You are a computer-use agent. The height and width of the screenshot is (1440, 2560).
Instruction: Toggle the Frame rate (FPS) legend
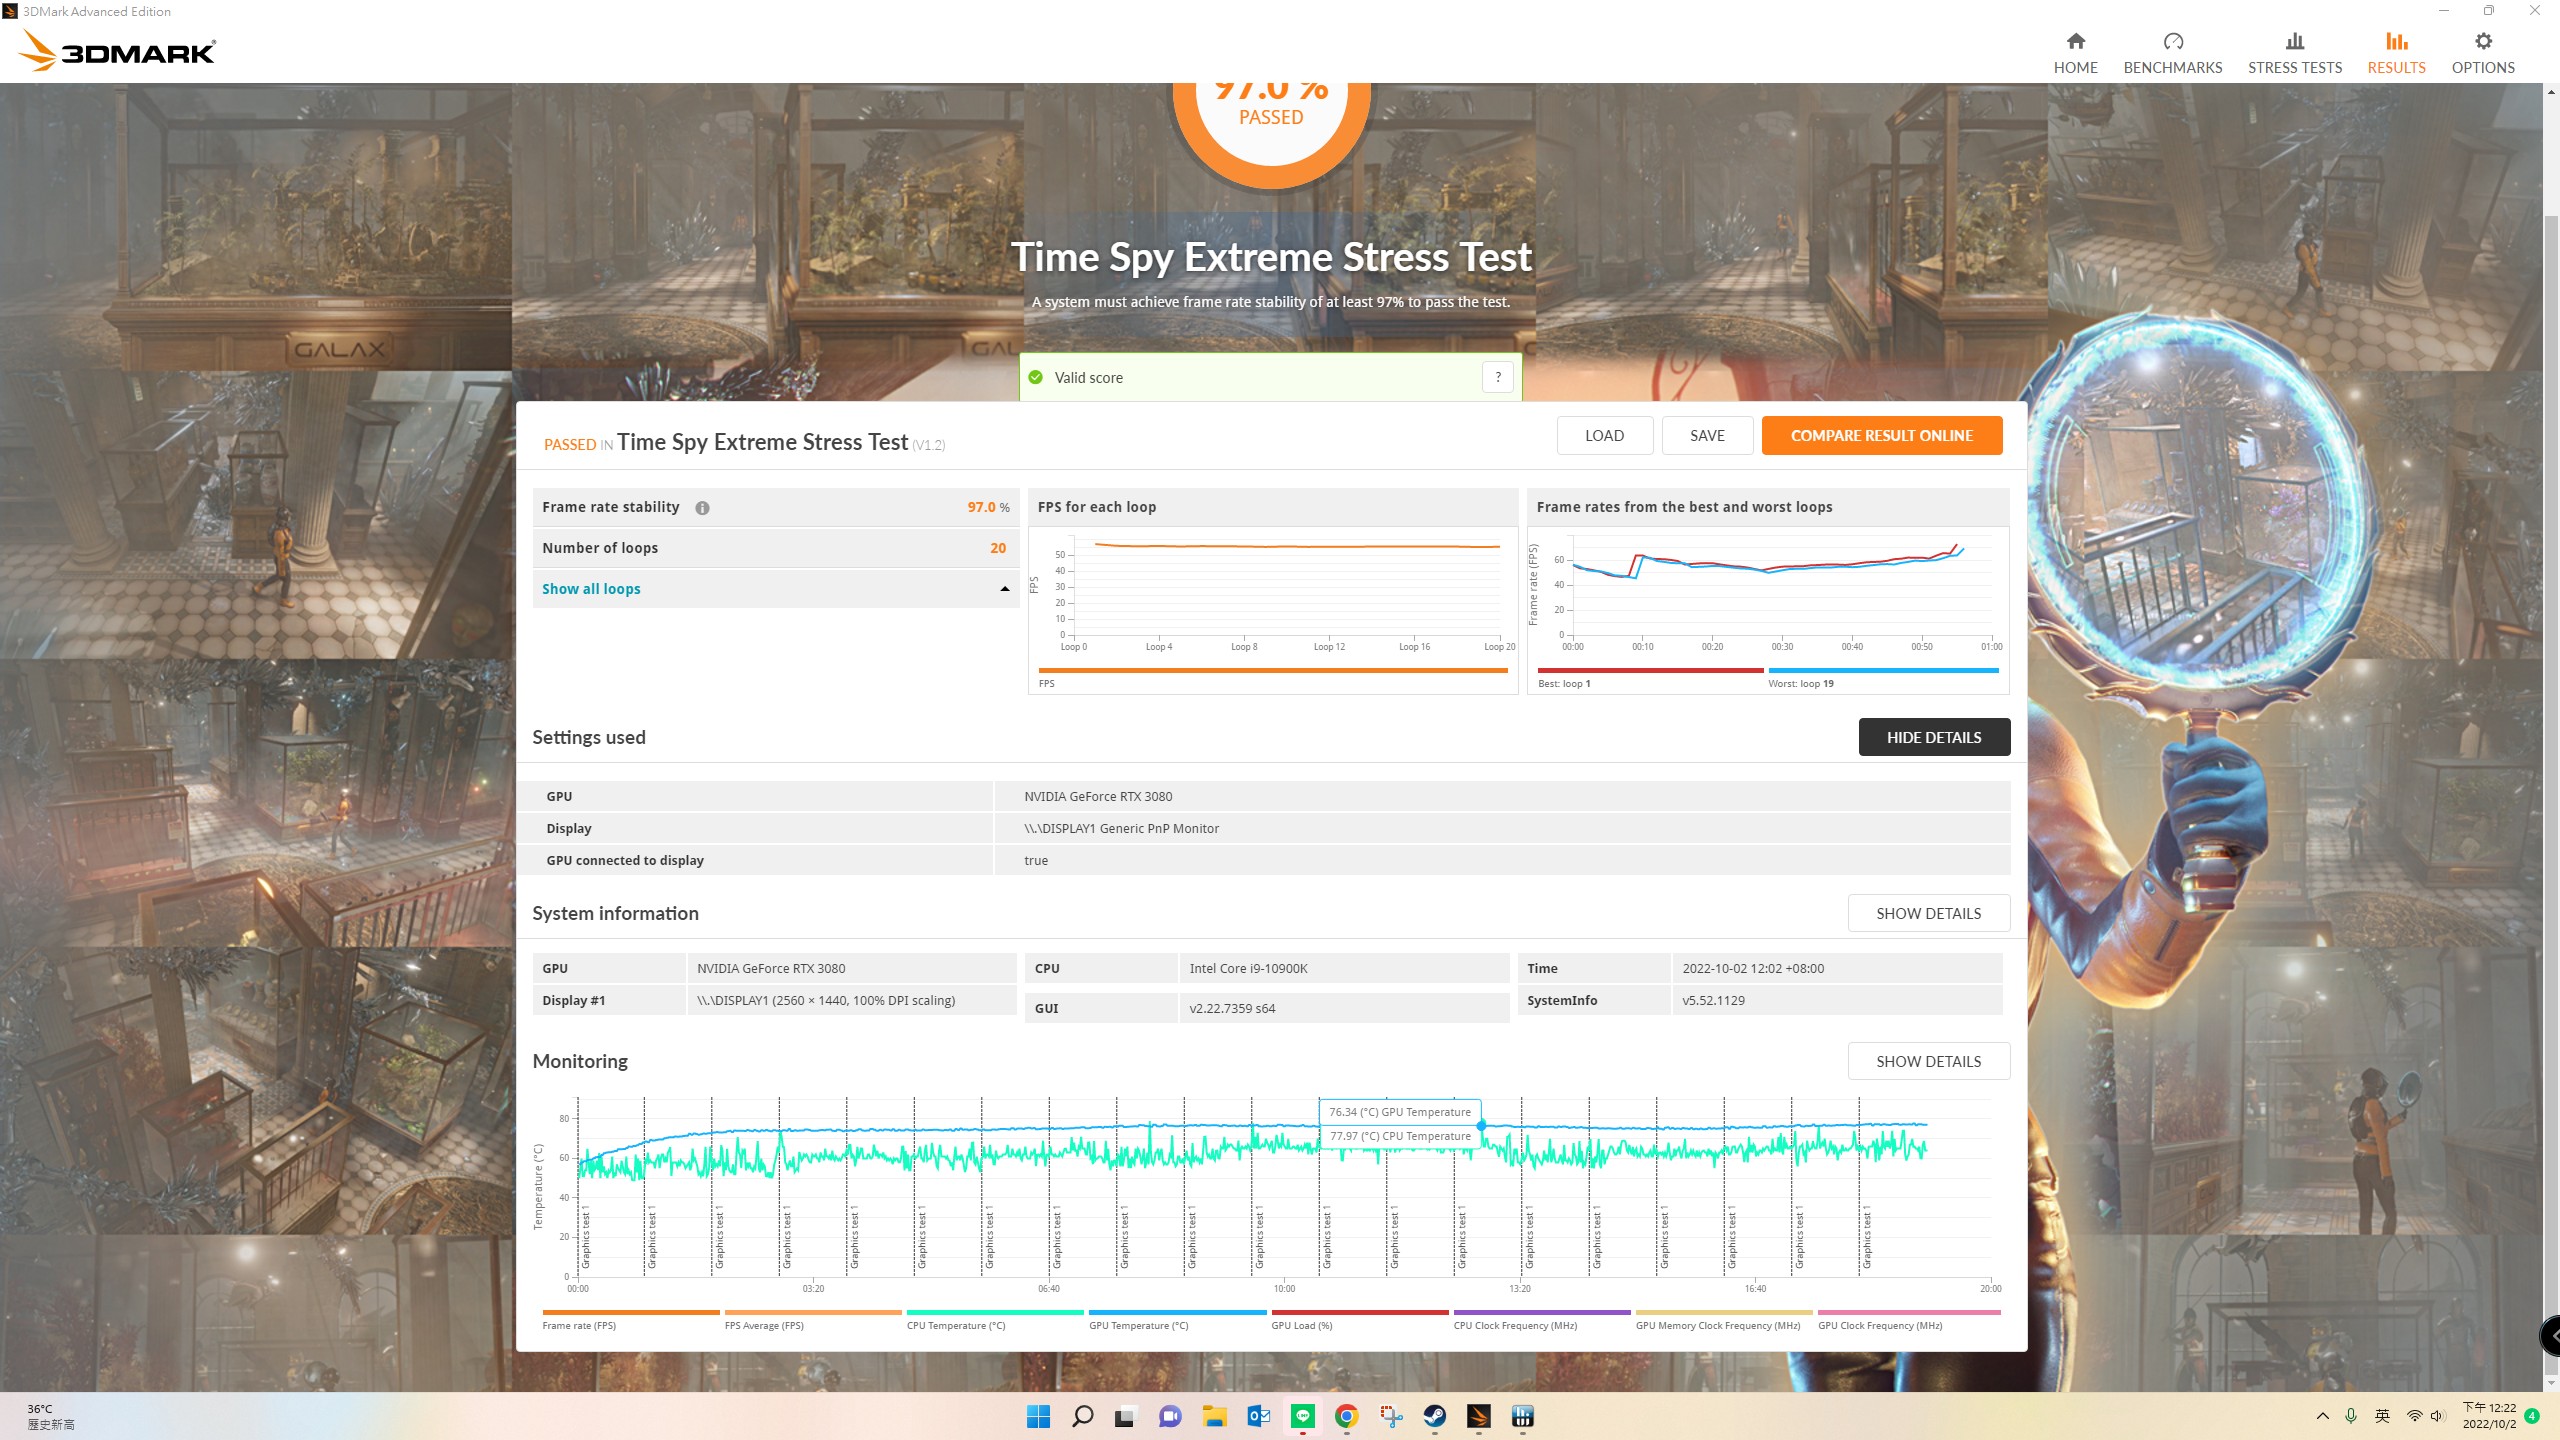coord(630,1320)
